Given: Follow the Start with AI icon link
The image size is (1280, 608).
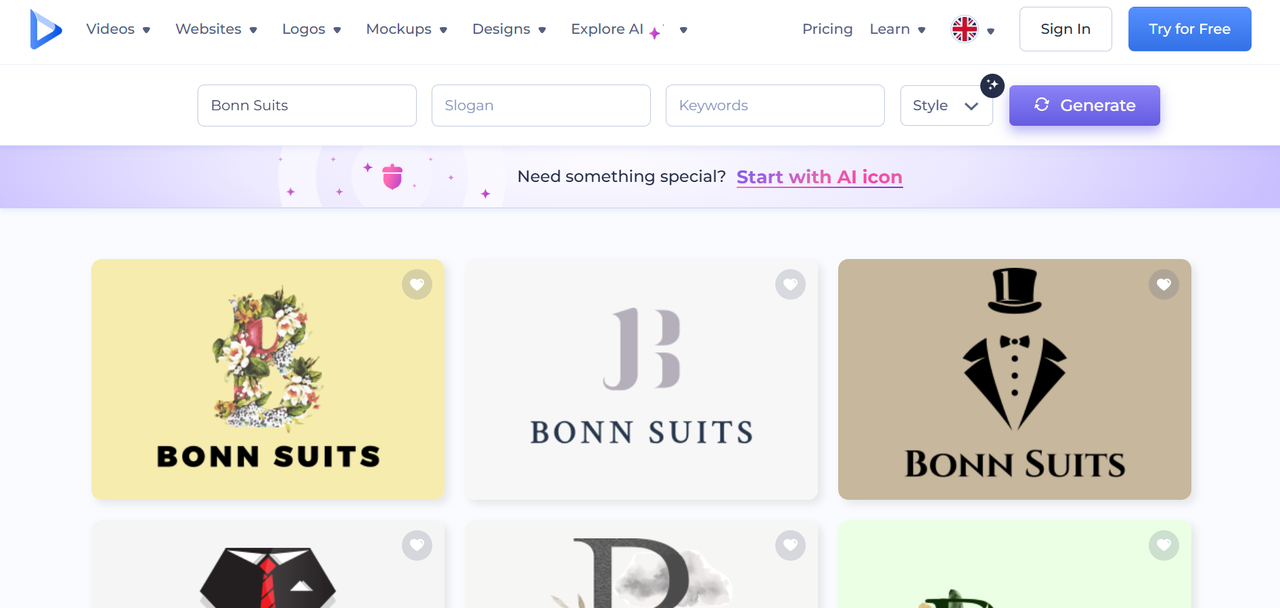Looking at the screenshot, I should (819, 177).
